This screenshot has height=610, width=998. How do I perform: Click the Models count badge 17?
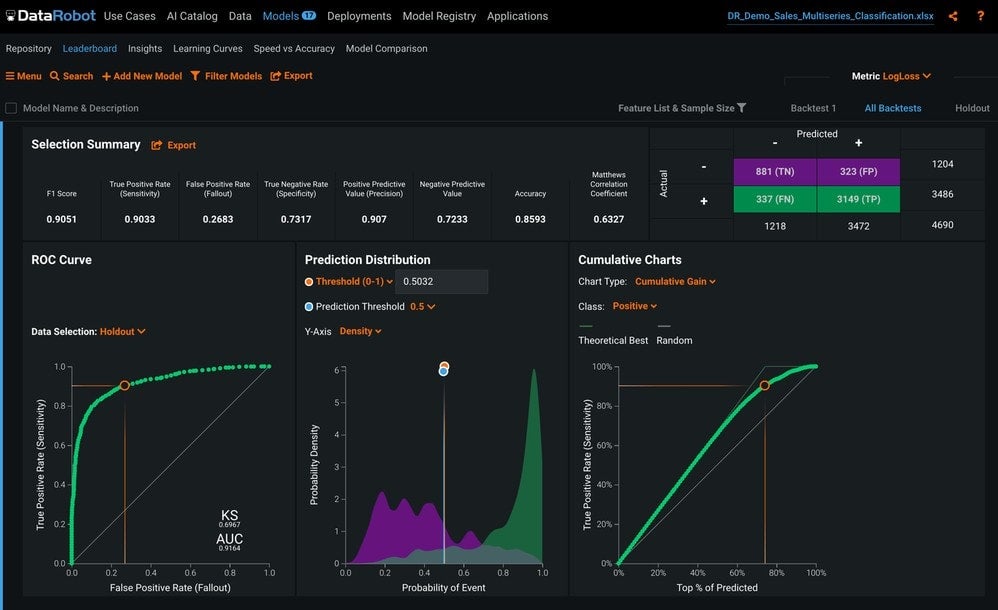309,15
